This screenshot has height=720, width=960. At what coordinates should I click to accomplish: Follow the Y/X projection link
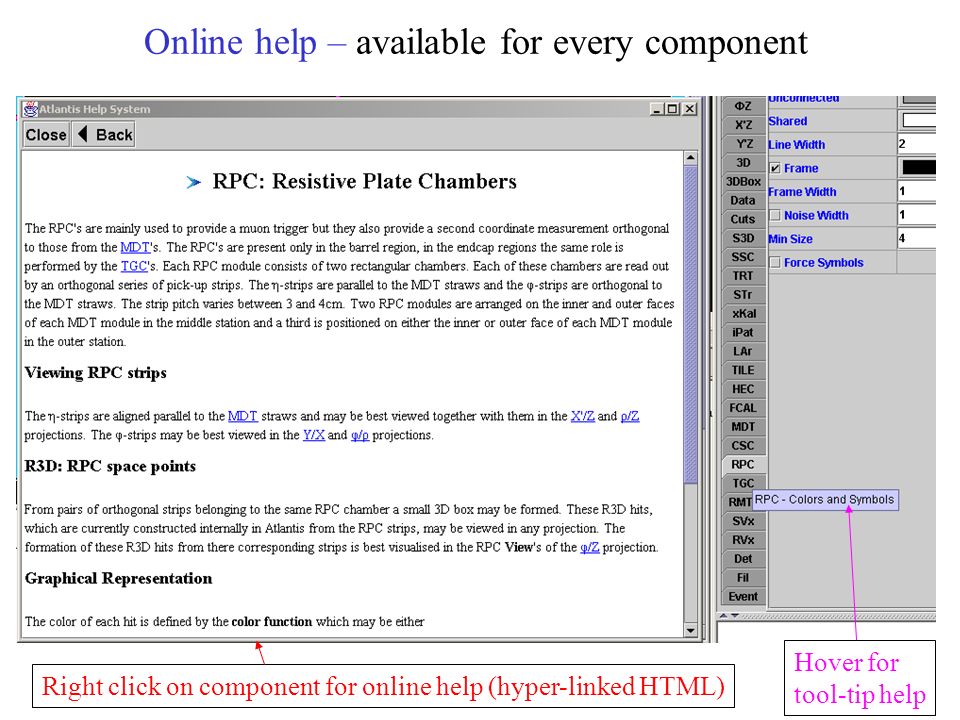[x=313, y=435]
